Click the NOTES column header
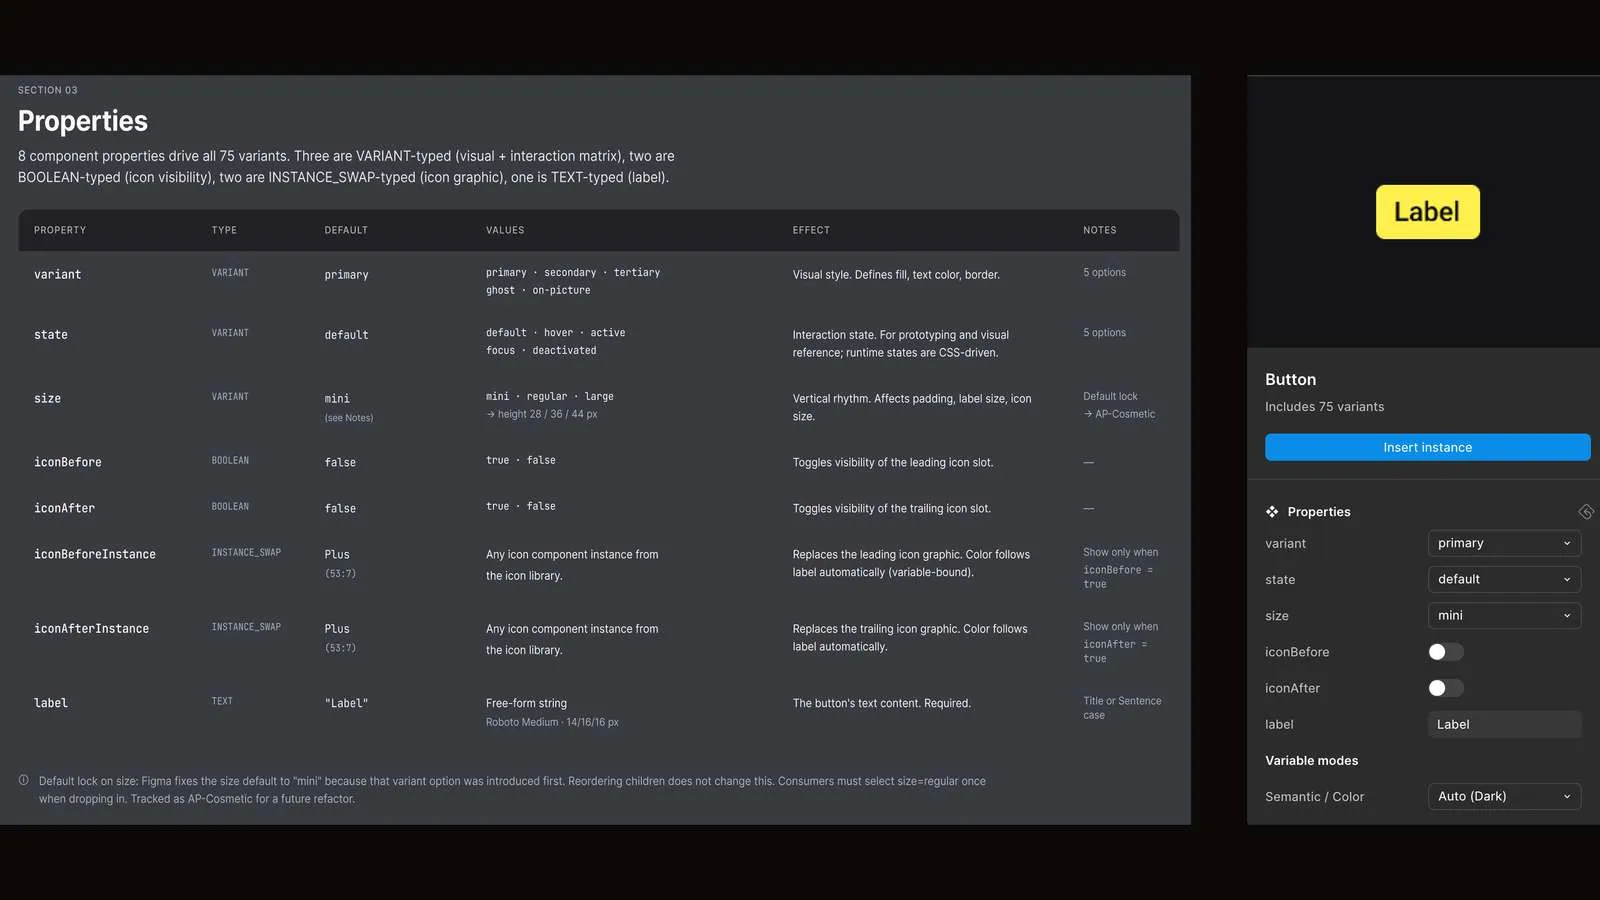Viewport: 1600px width, 900px height. point(1100,230)
